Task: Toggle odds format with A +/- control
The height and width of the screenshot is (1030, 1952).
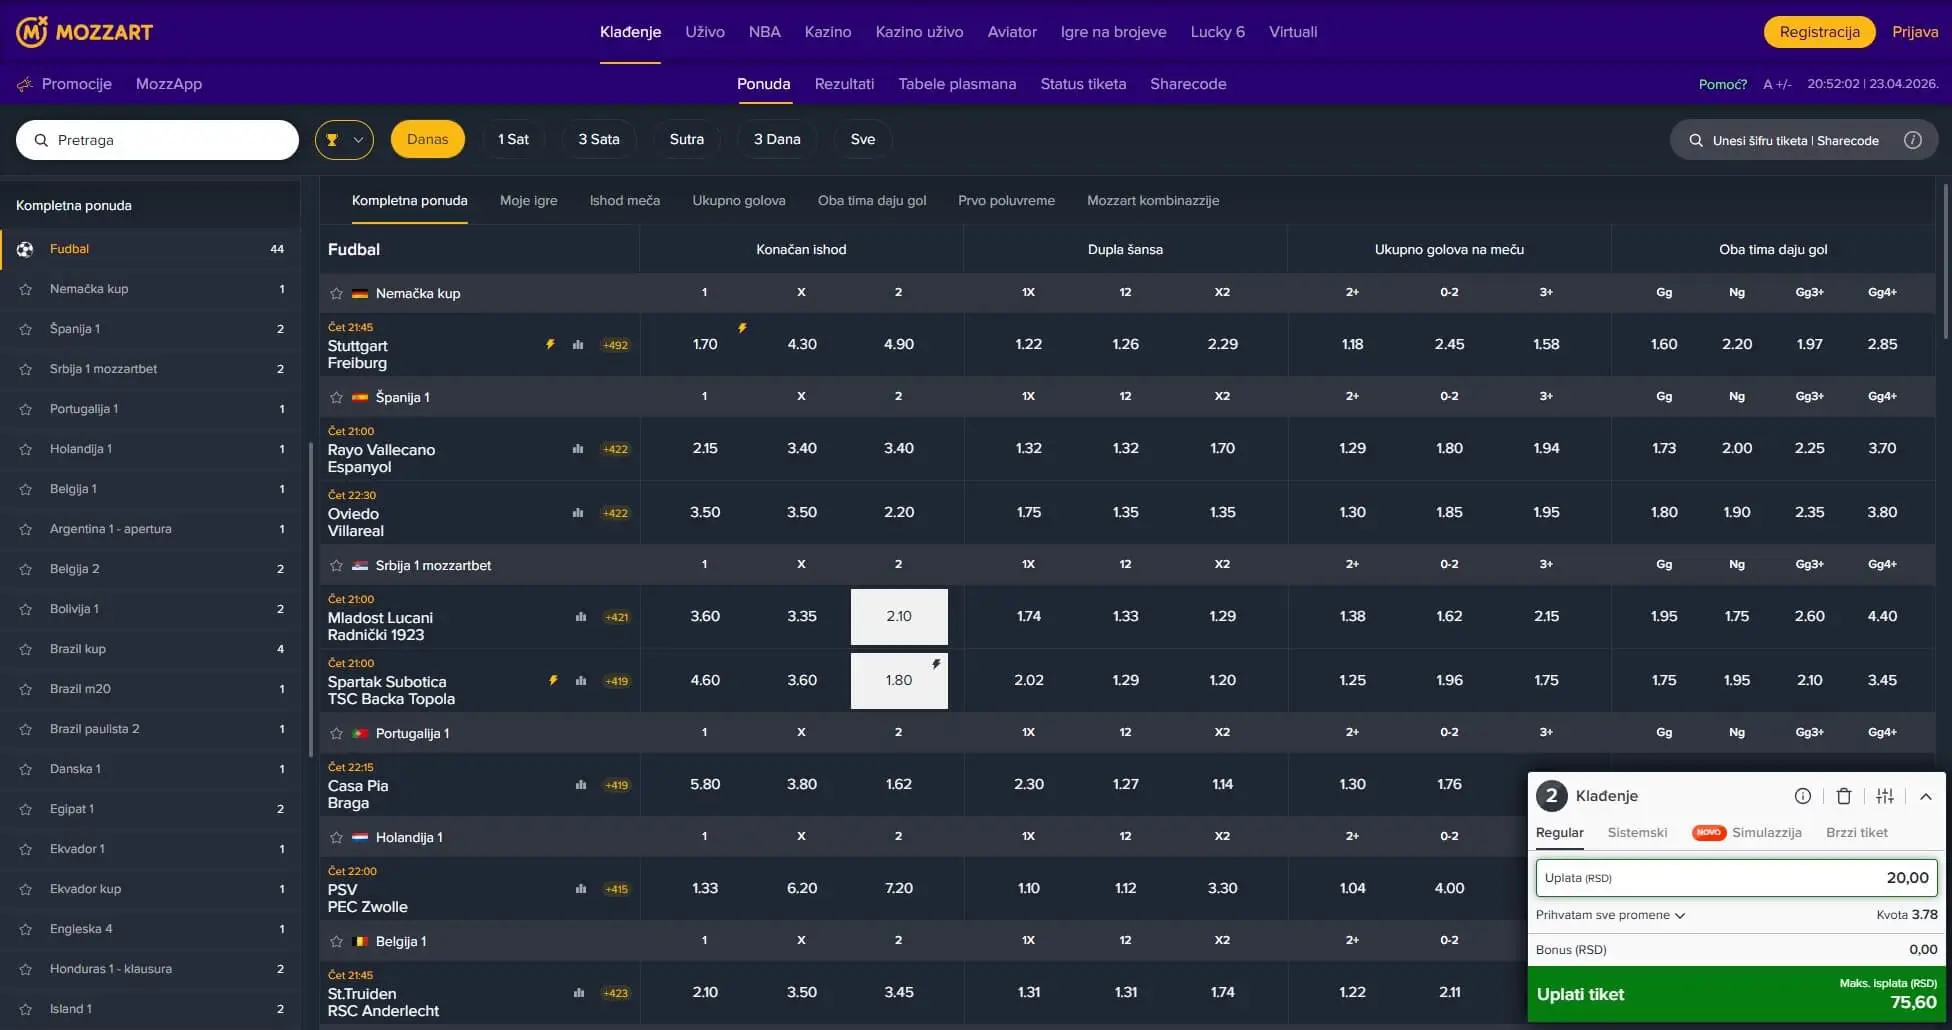Action: (1777, 84)
